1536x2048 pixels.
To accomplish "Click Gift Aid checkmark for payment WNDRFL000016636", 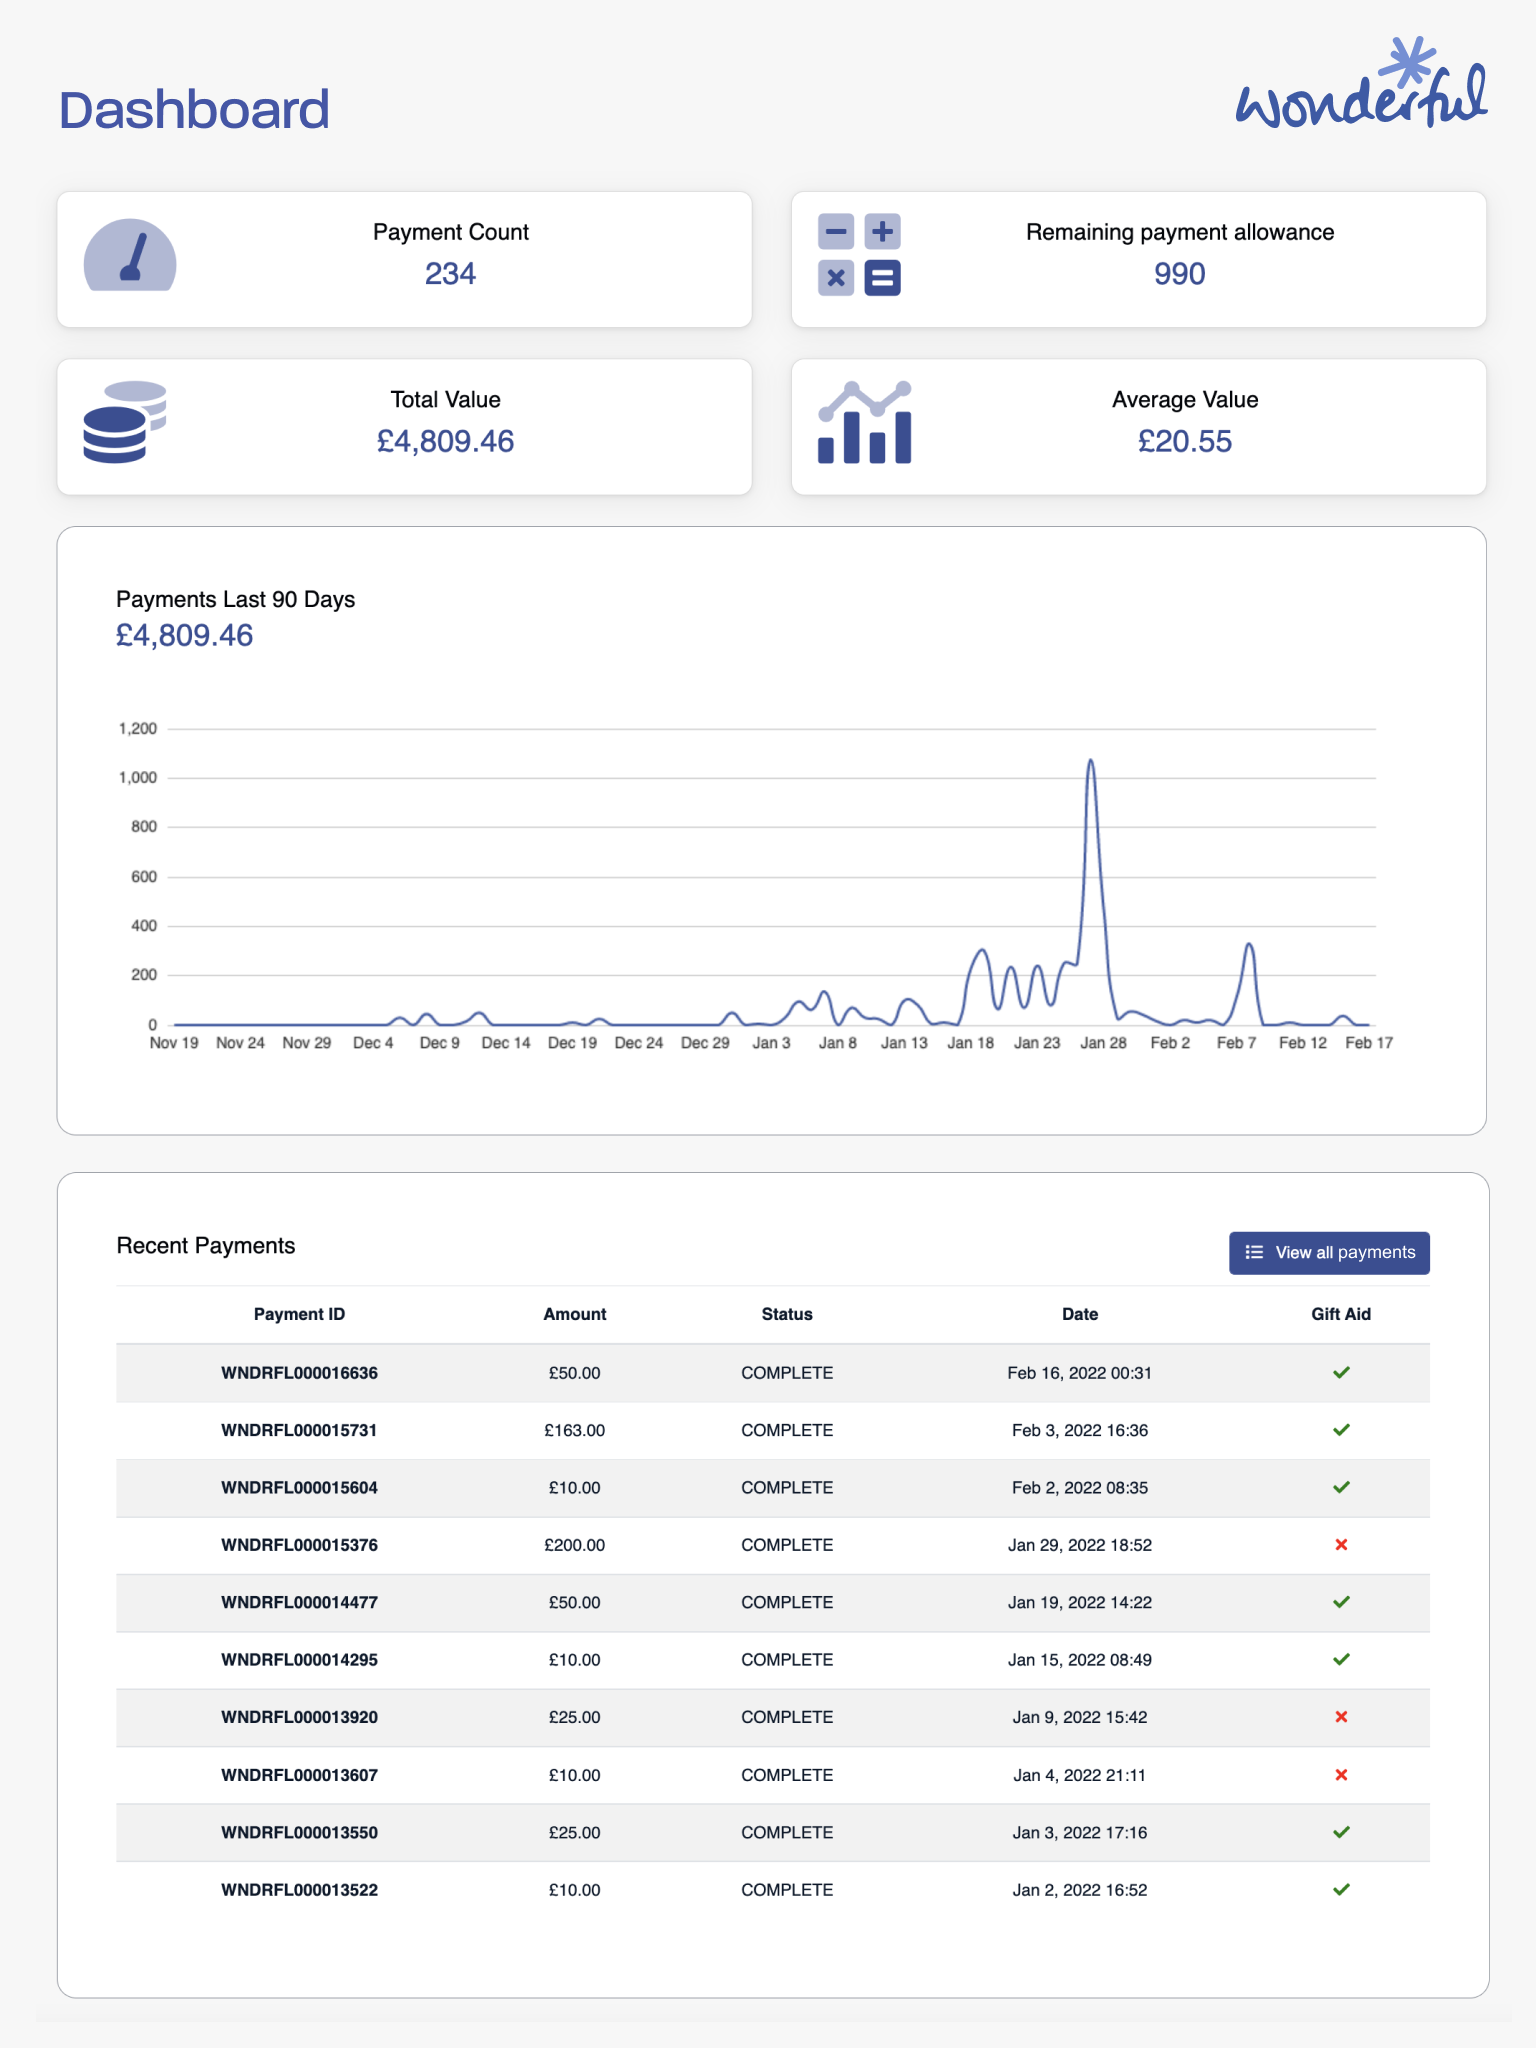I will (1341, 1373).
